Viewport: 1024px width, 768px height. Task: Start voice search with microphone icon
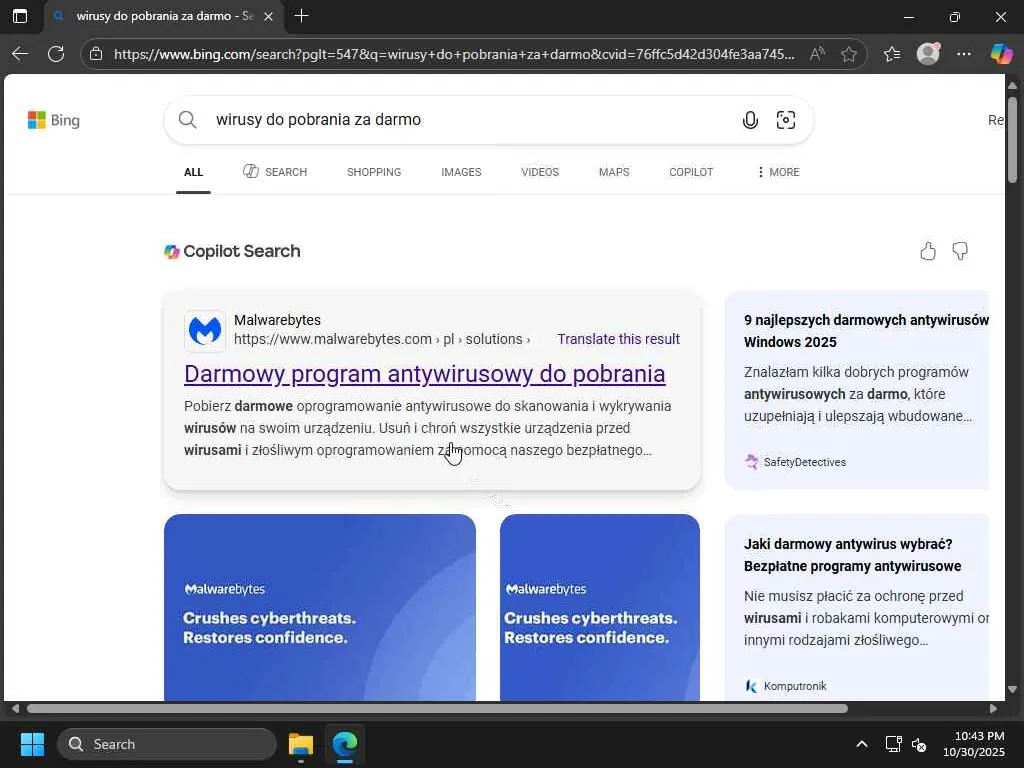pos(750,120)
